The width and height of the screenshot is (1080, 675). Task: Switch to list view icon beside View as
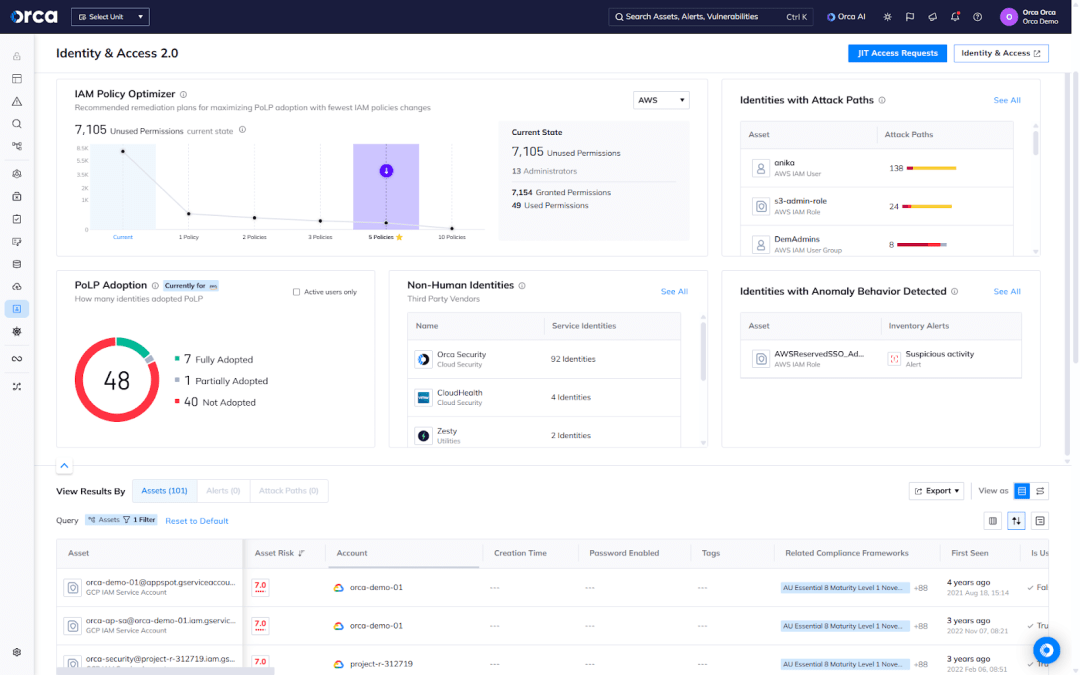[1022, 491]
